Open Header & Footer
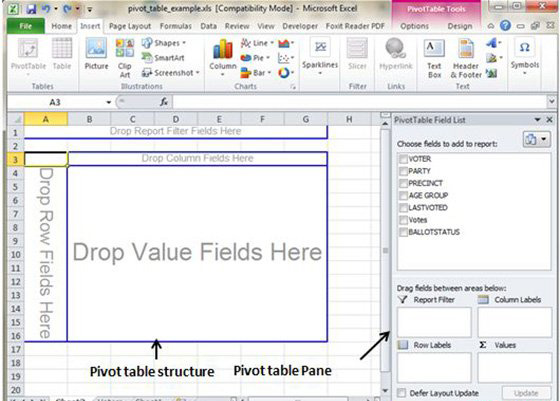 coord(466,59)
